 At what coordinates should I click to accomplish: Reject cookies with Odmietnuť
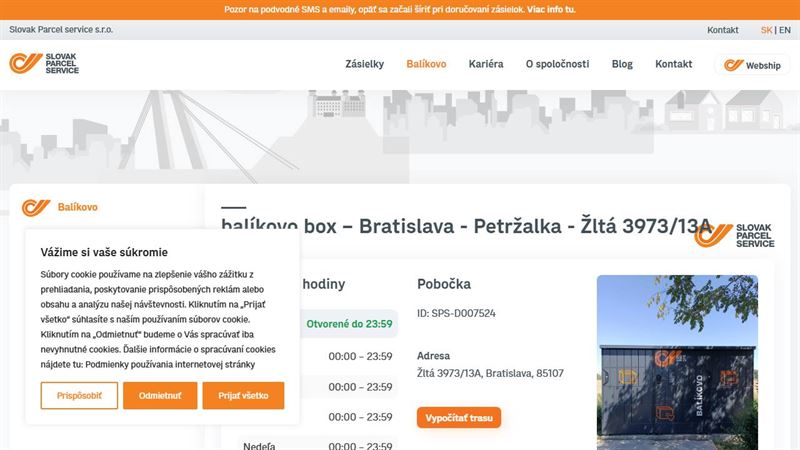pos(160,395)
